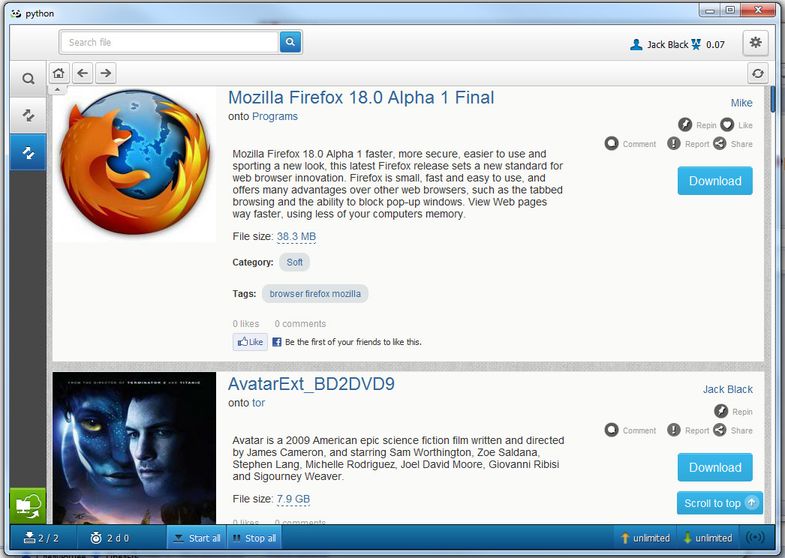Collapse the small up-arrow expander
The height and width of the screenshot is (558, 785).
pyautogui.click(x=57, y=90)
